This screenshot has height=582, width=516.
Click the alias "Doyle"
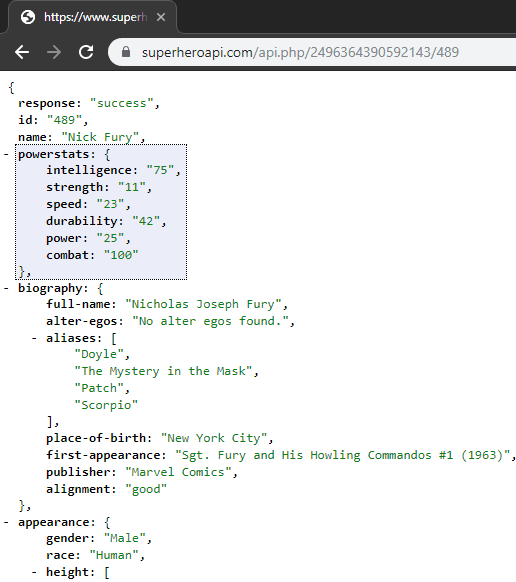tap(99, 354)
